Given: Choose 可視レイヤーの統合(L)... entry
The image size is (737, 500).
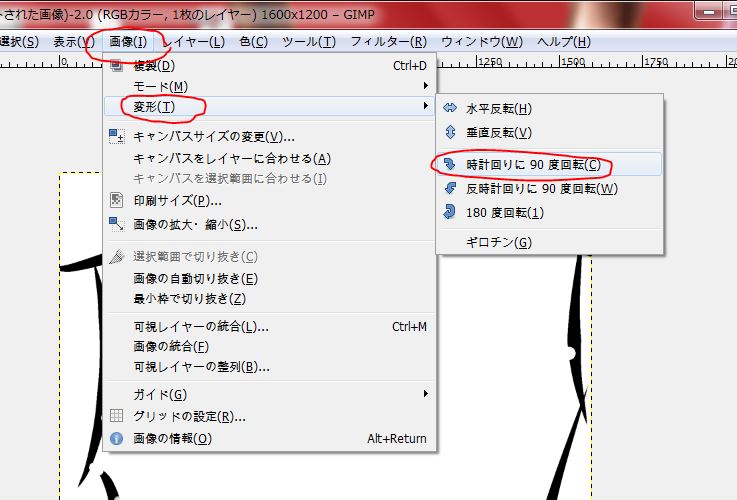Looking at the screenshot, I should coord(269,326).
